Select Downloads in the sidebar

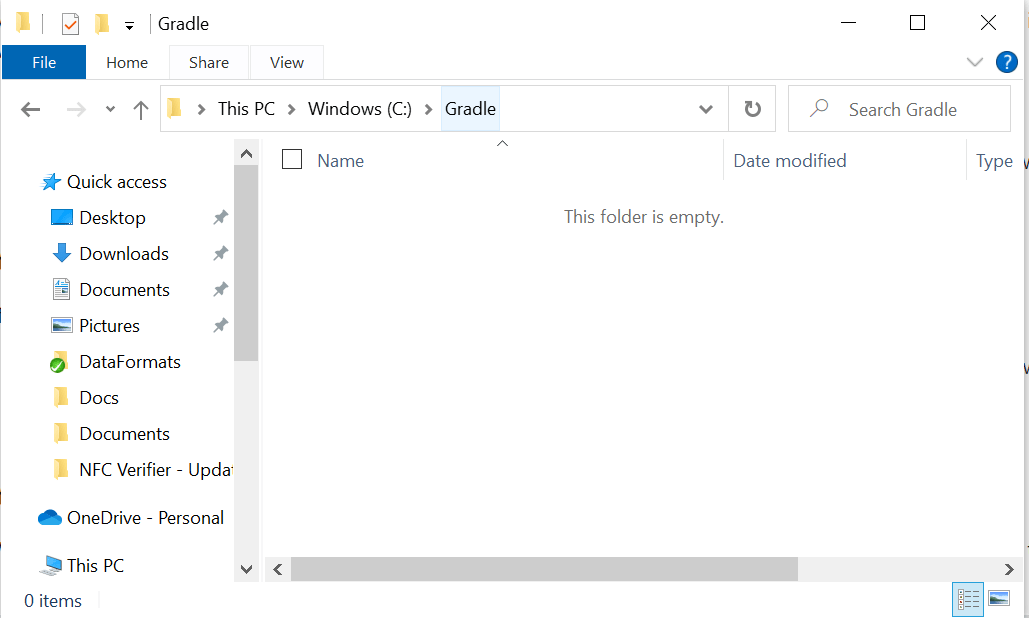[123, 253]
